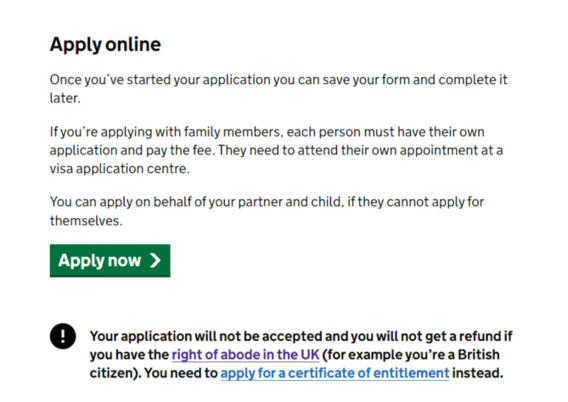The image size is (568, 402).
Task: Click the chevron arrow inside Apply now
Action: click(155, 260)
